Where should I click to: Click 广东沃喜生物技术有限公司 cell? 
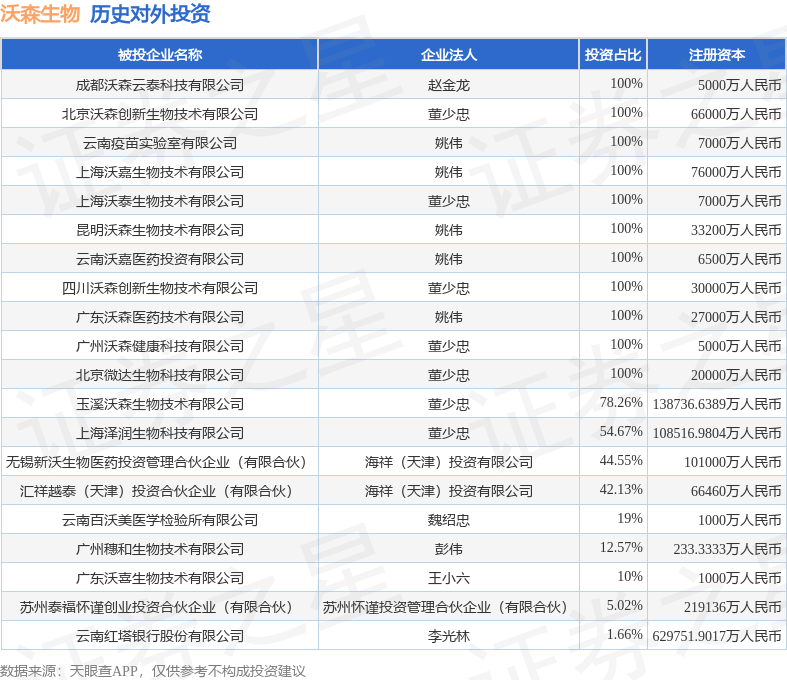160,578
